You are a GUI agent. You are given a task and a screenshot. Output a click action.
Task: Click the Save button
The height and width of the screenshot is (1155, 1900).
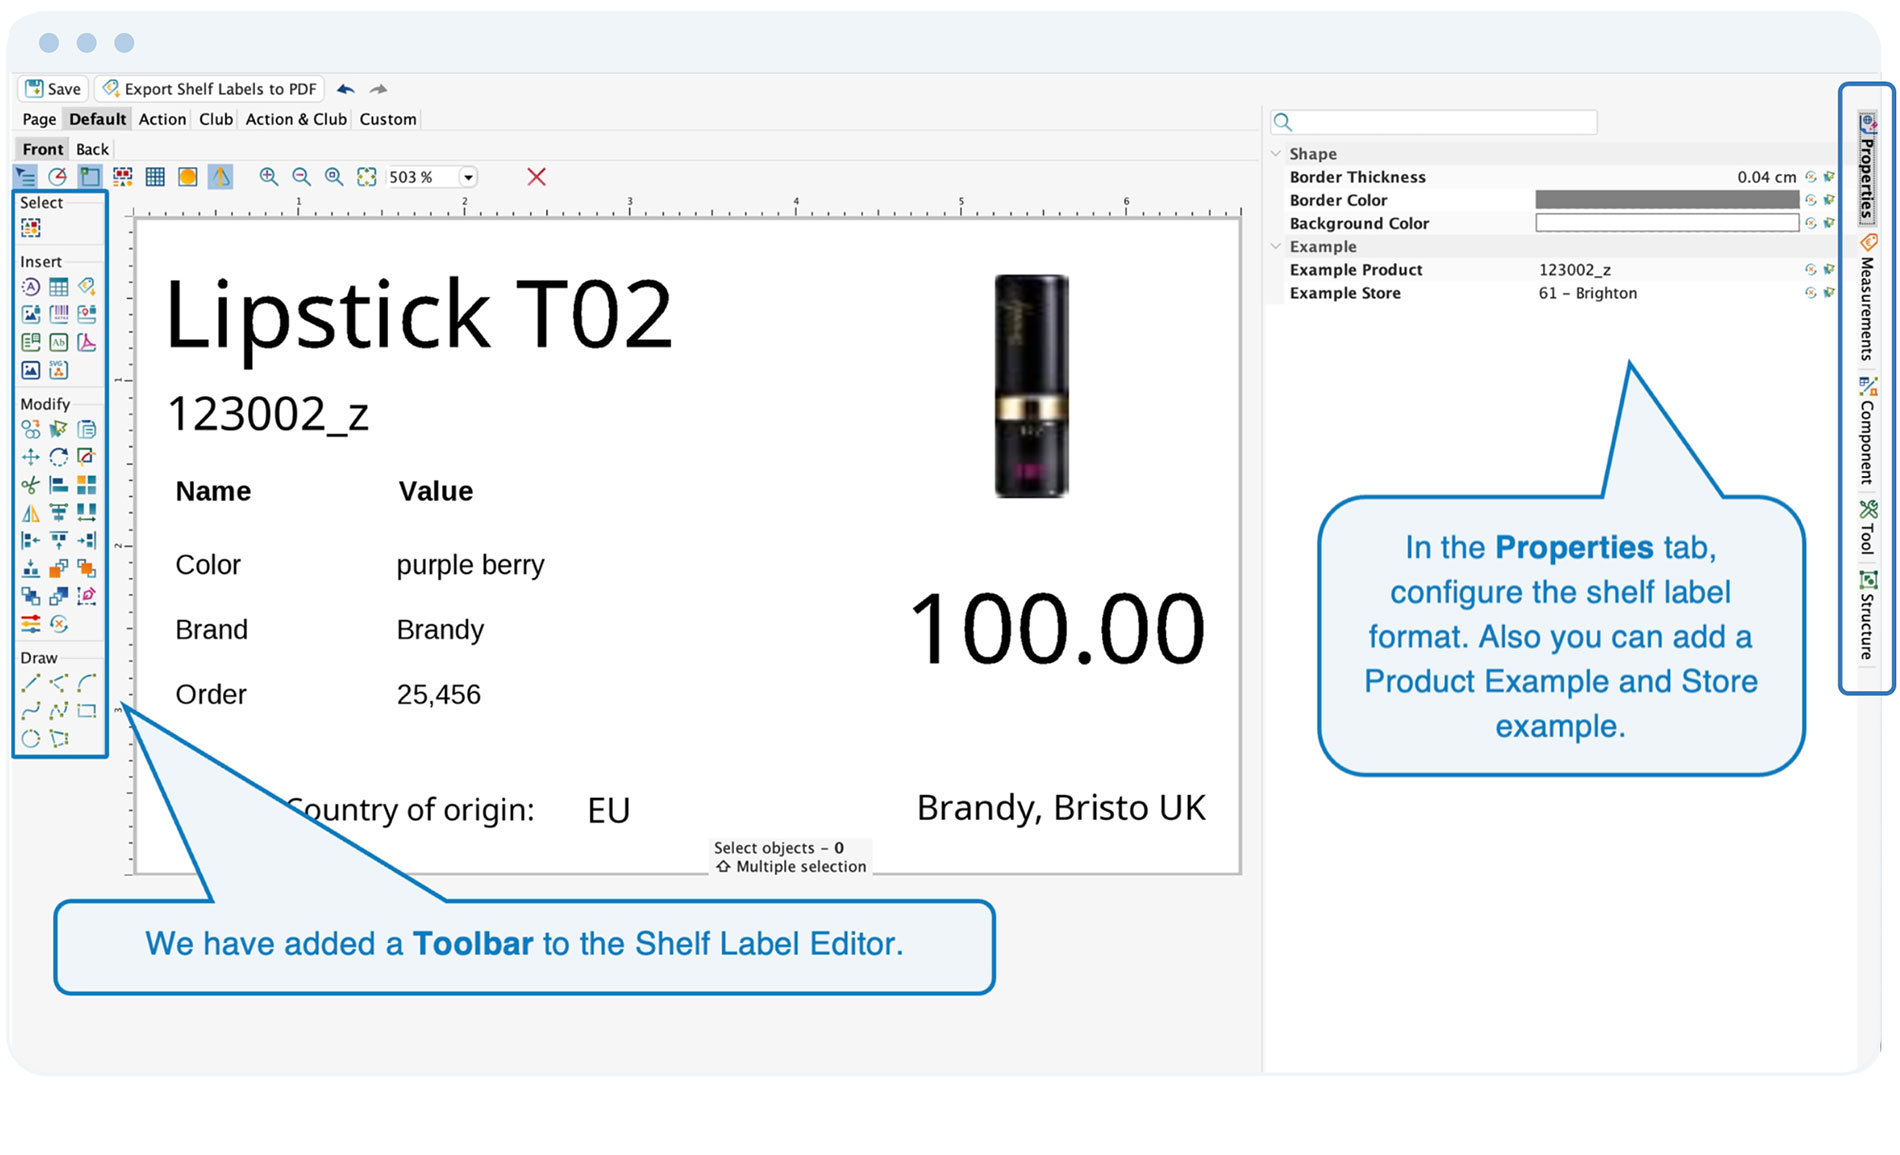pos(54,89)
